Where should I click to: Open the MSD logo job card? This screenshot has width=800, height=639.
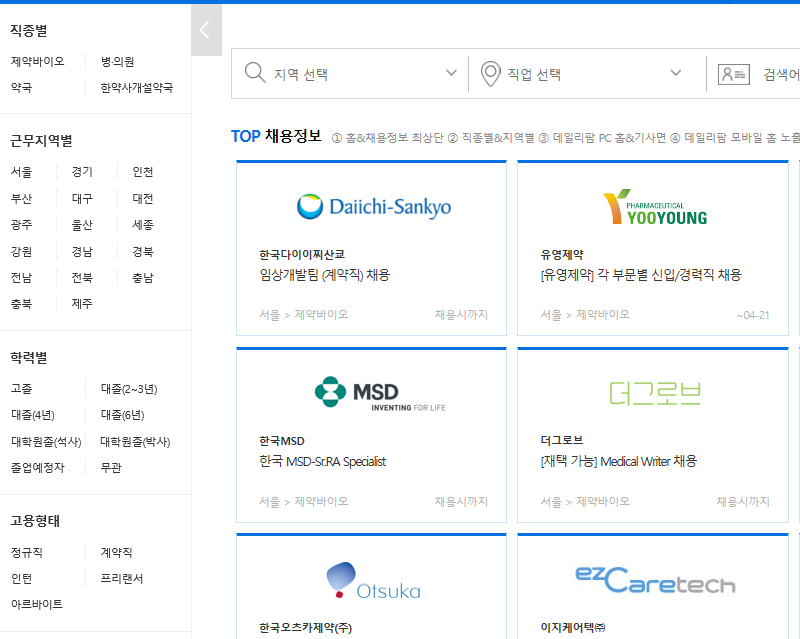tap(380, 393)
